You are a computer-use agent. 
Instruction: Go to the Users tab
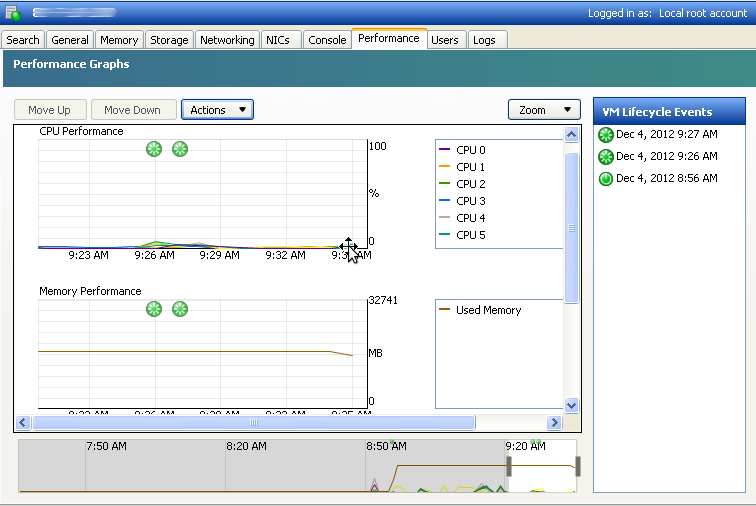pyautogui.click(x=445, y=40)
